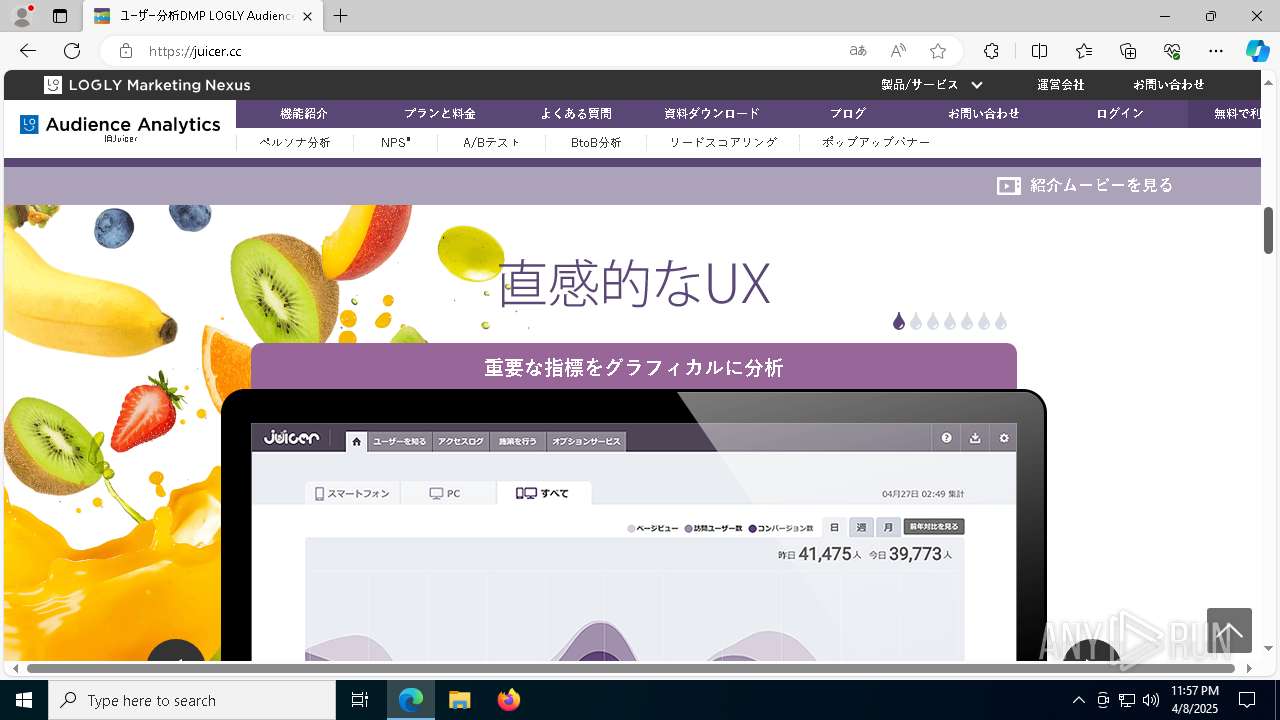Open ブログ menu item
Screen dimensions: 1280x720
[848, 114]
